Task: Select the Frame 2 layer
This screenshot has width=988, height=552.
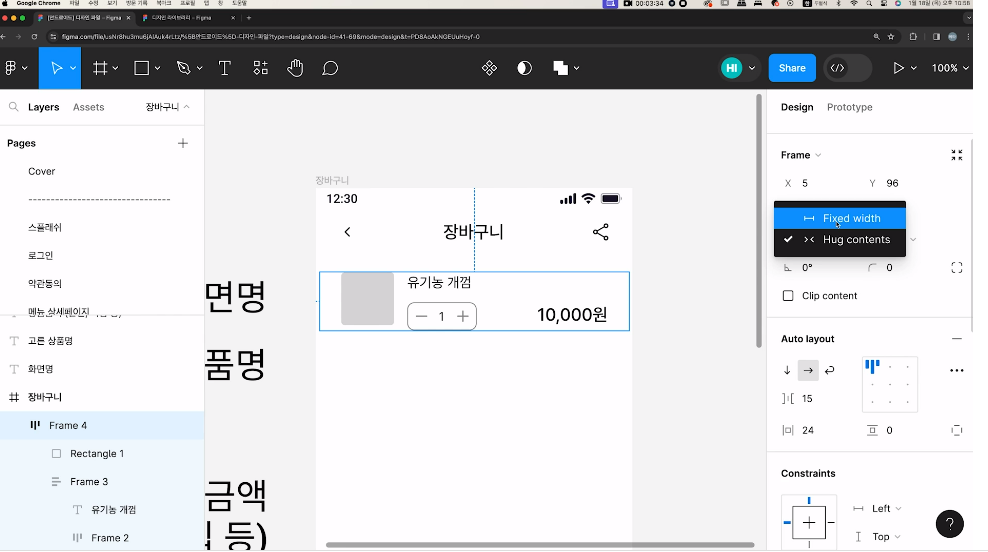Action: click(102, 538)
